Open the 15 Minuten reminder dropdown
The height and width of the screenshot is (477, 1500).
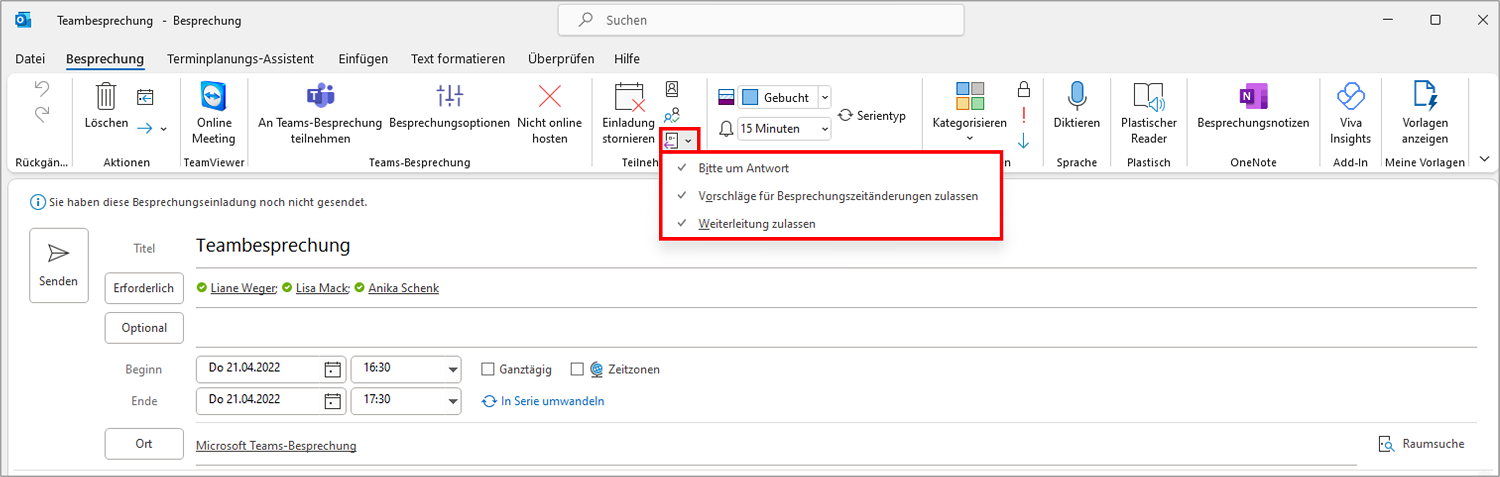(x=824, y=129)
